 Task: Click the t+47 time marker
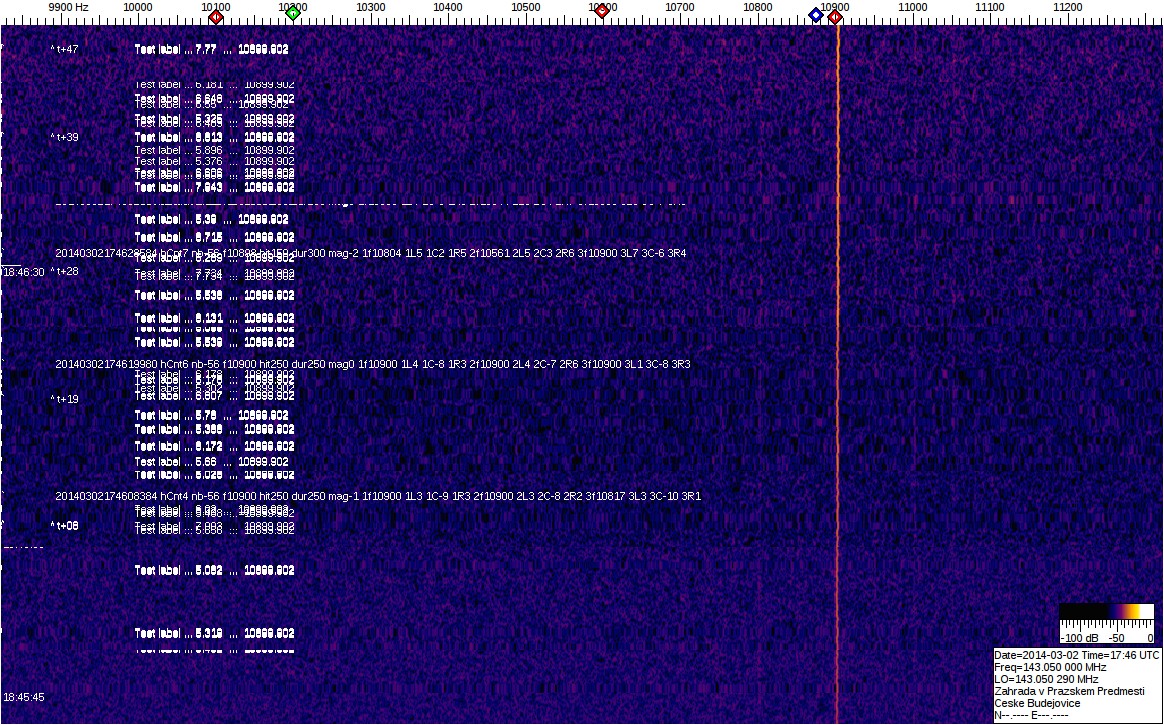(x=65, y=49)
